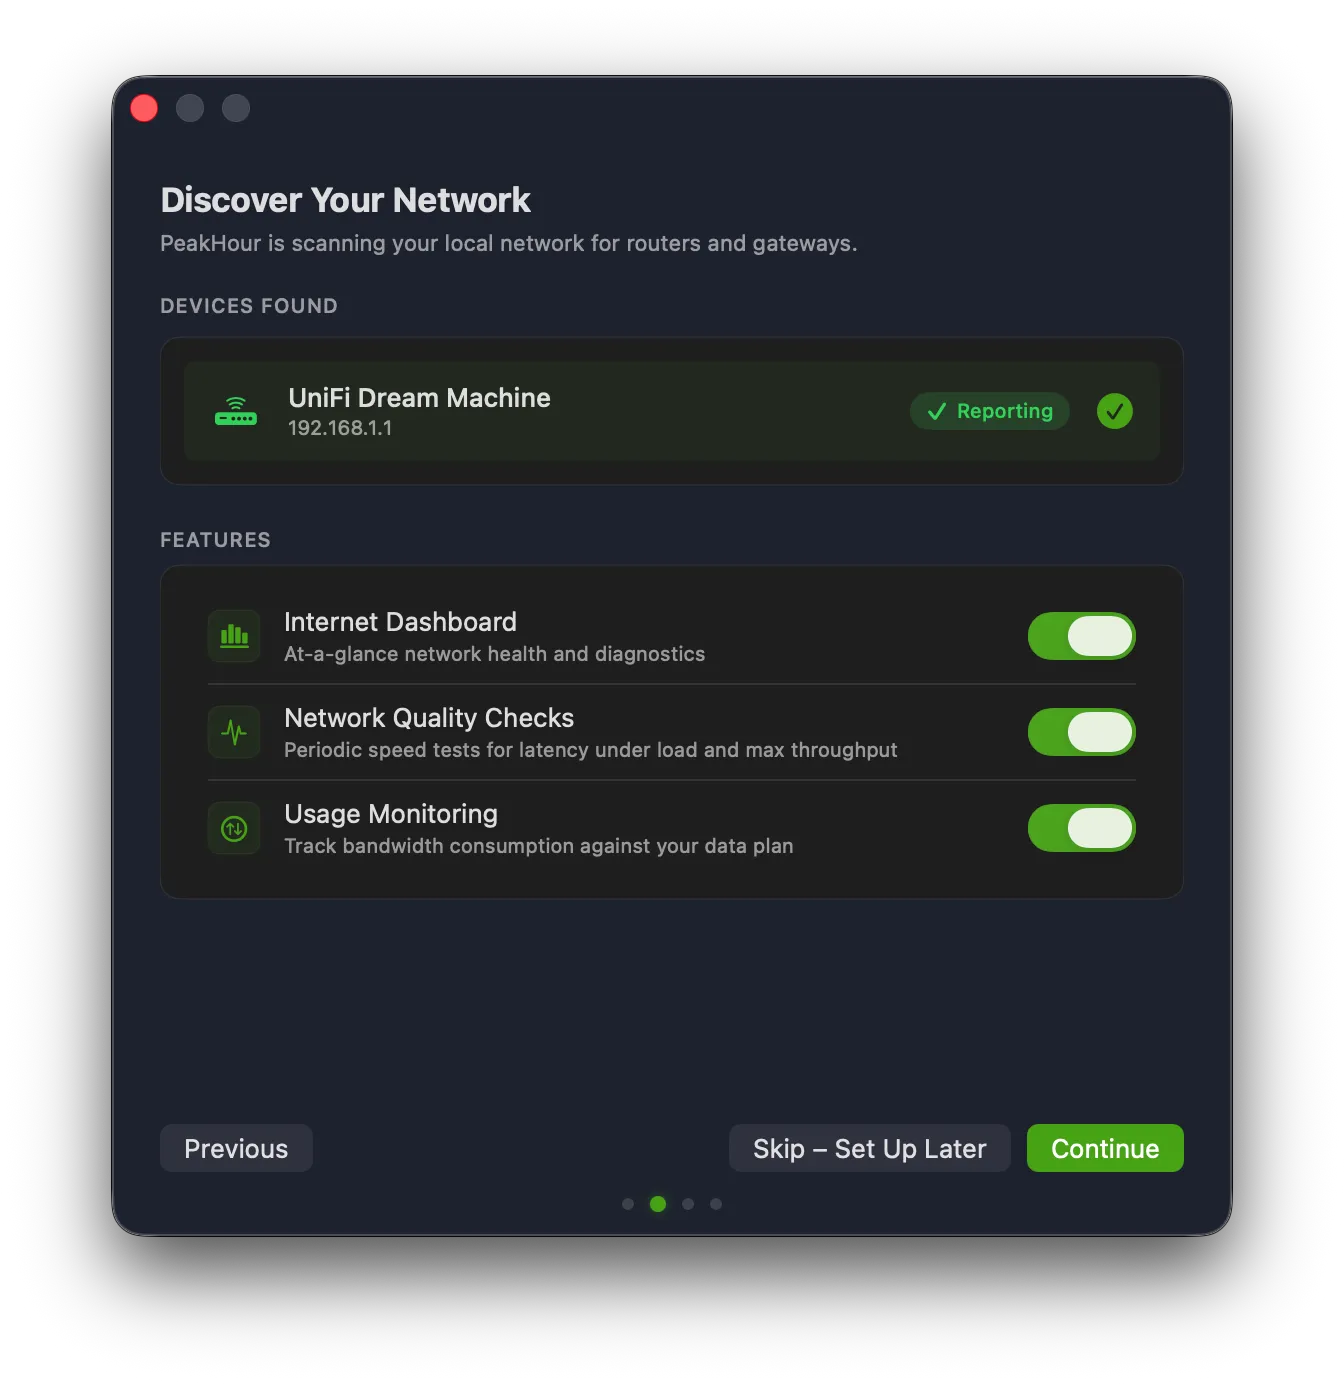
Task: Click the Network Quality Checks label
Action: (x=429, y=718)
